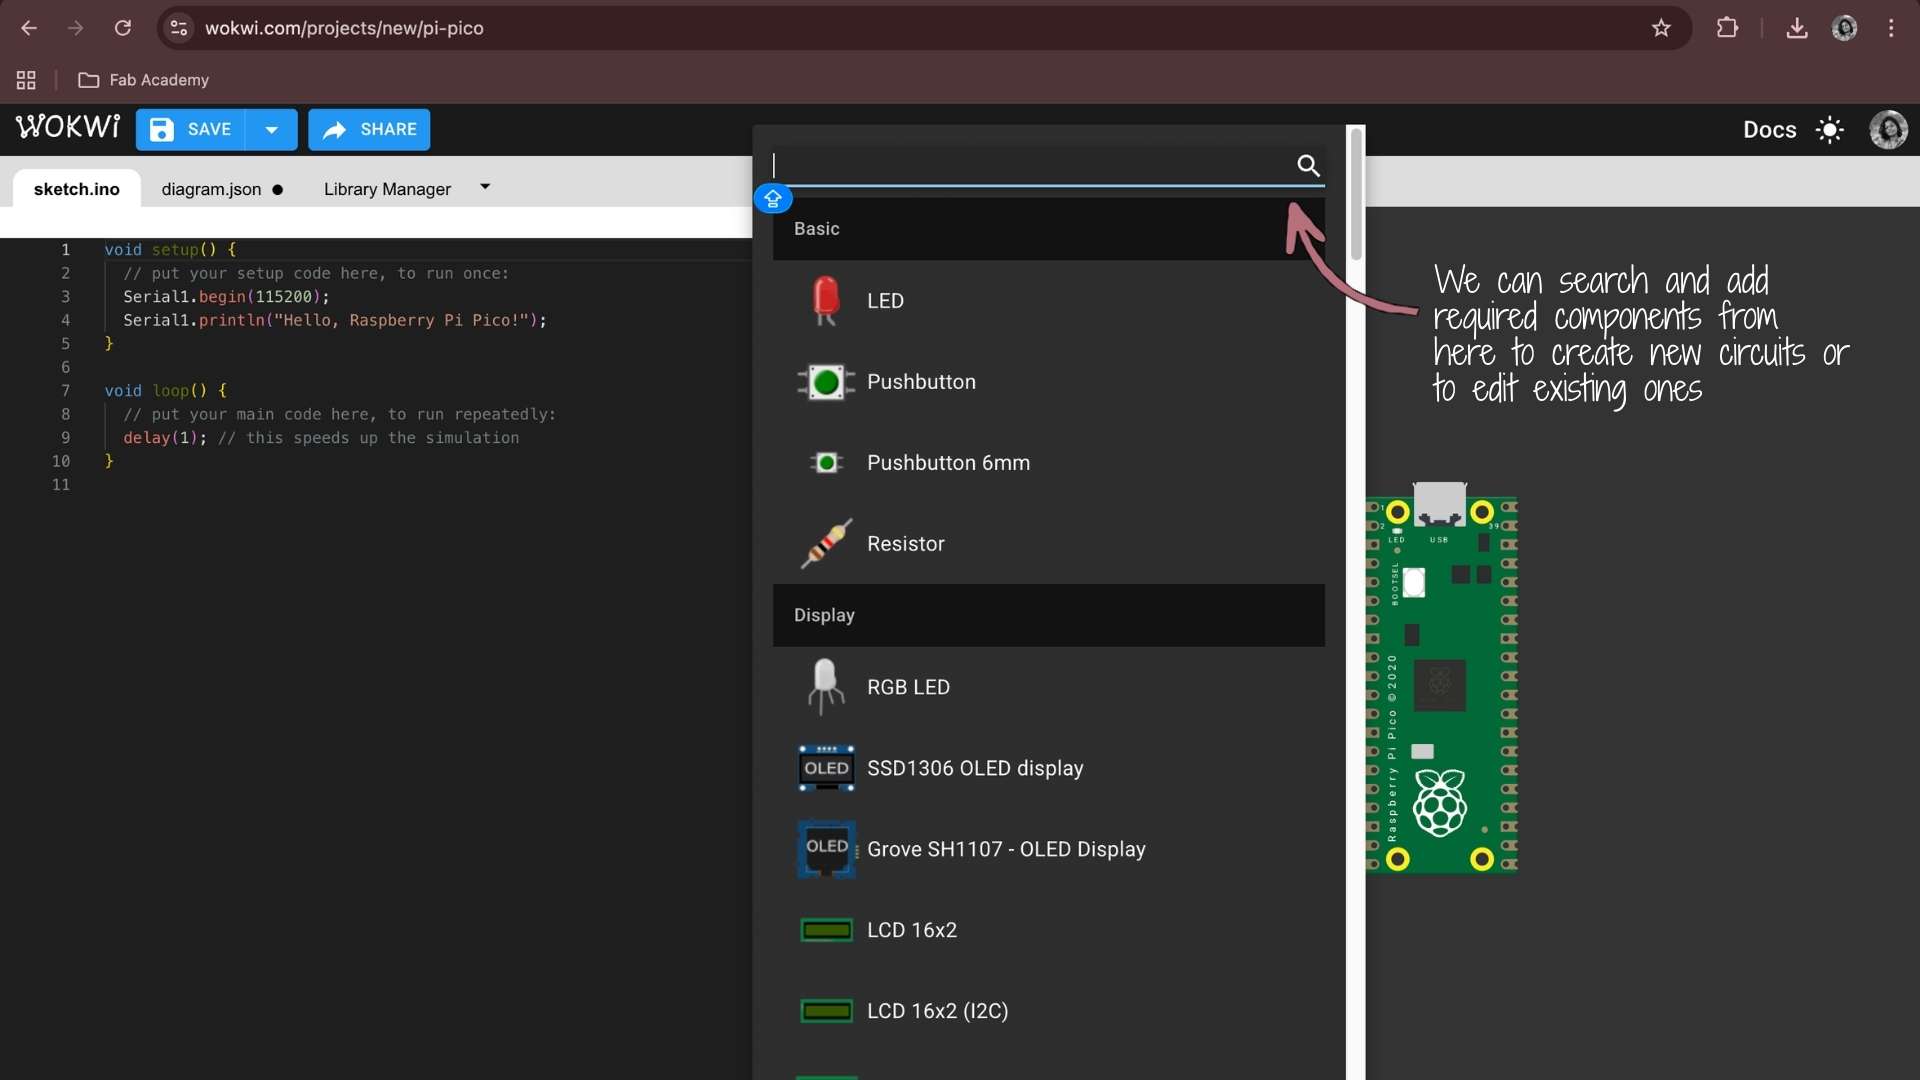Viewport: 1920px width, 1080px height.
Task: Pick the RGB LED component
Action: pos(907,687)
